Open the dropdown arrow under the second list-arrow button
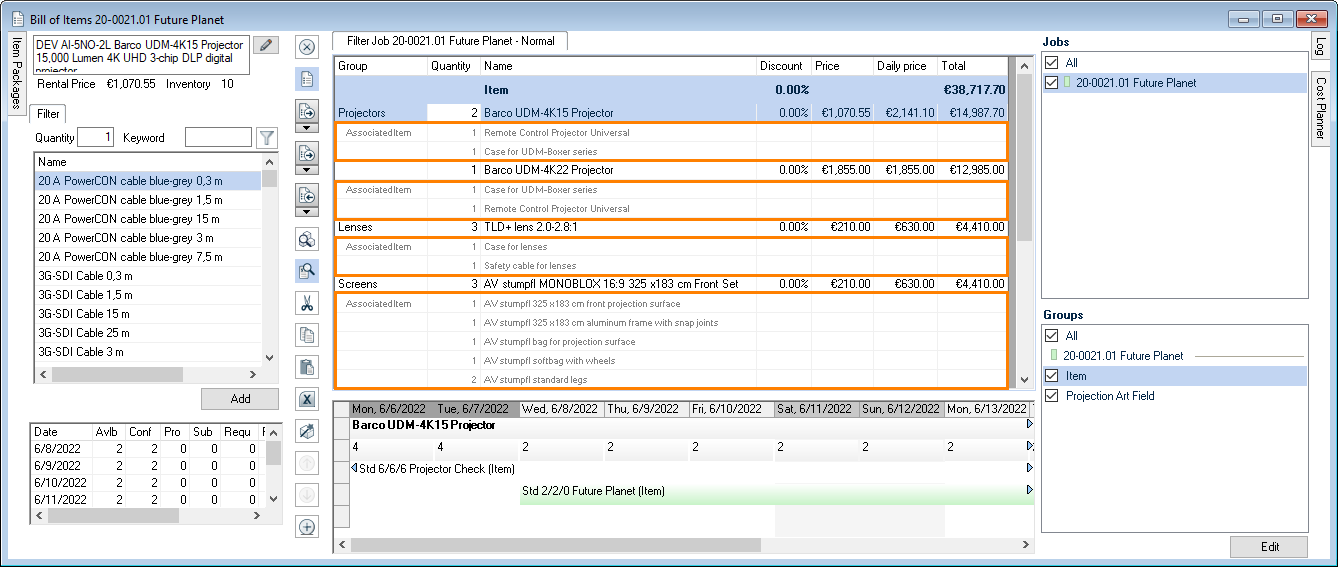Screen dimensions: 1338x567 tap(307, 171)
